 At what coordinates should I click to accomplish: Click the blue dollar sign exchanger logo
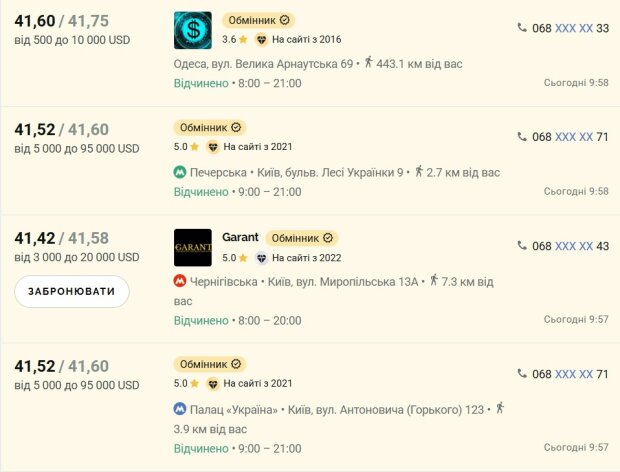pos(193,30)
